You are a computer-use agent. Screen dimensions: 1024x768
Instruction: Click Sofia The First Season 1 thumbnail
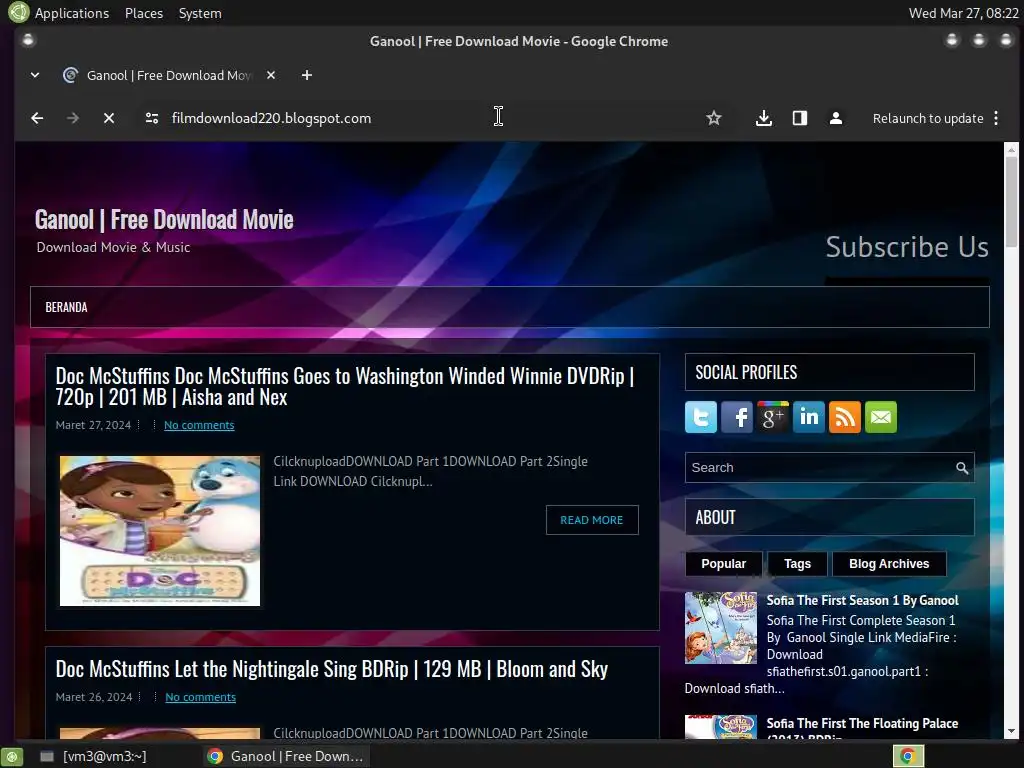coord(720,628)
